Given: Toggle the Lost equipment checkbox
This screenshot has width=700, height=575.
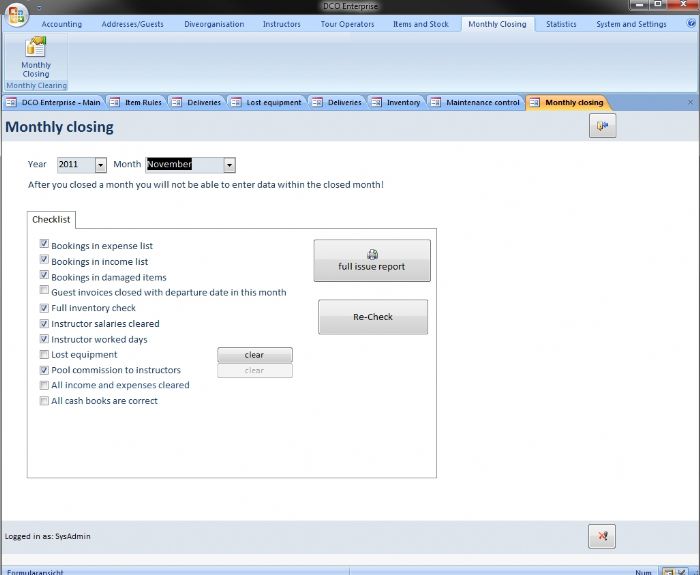Looking at the screenshot, I should [x=44, y=355].
